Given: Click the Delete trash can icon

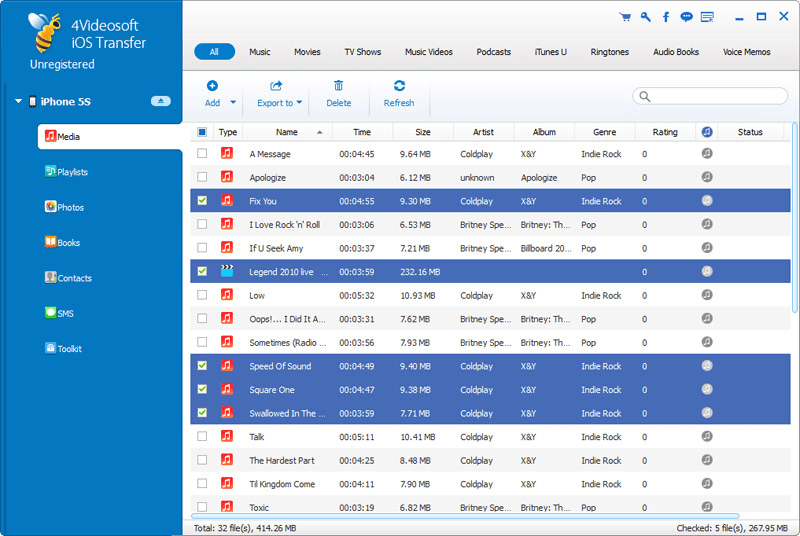Looking at the screenshot, I should point(338,87).
